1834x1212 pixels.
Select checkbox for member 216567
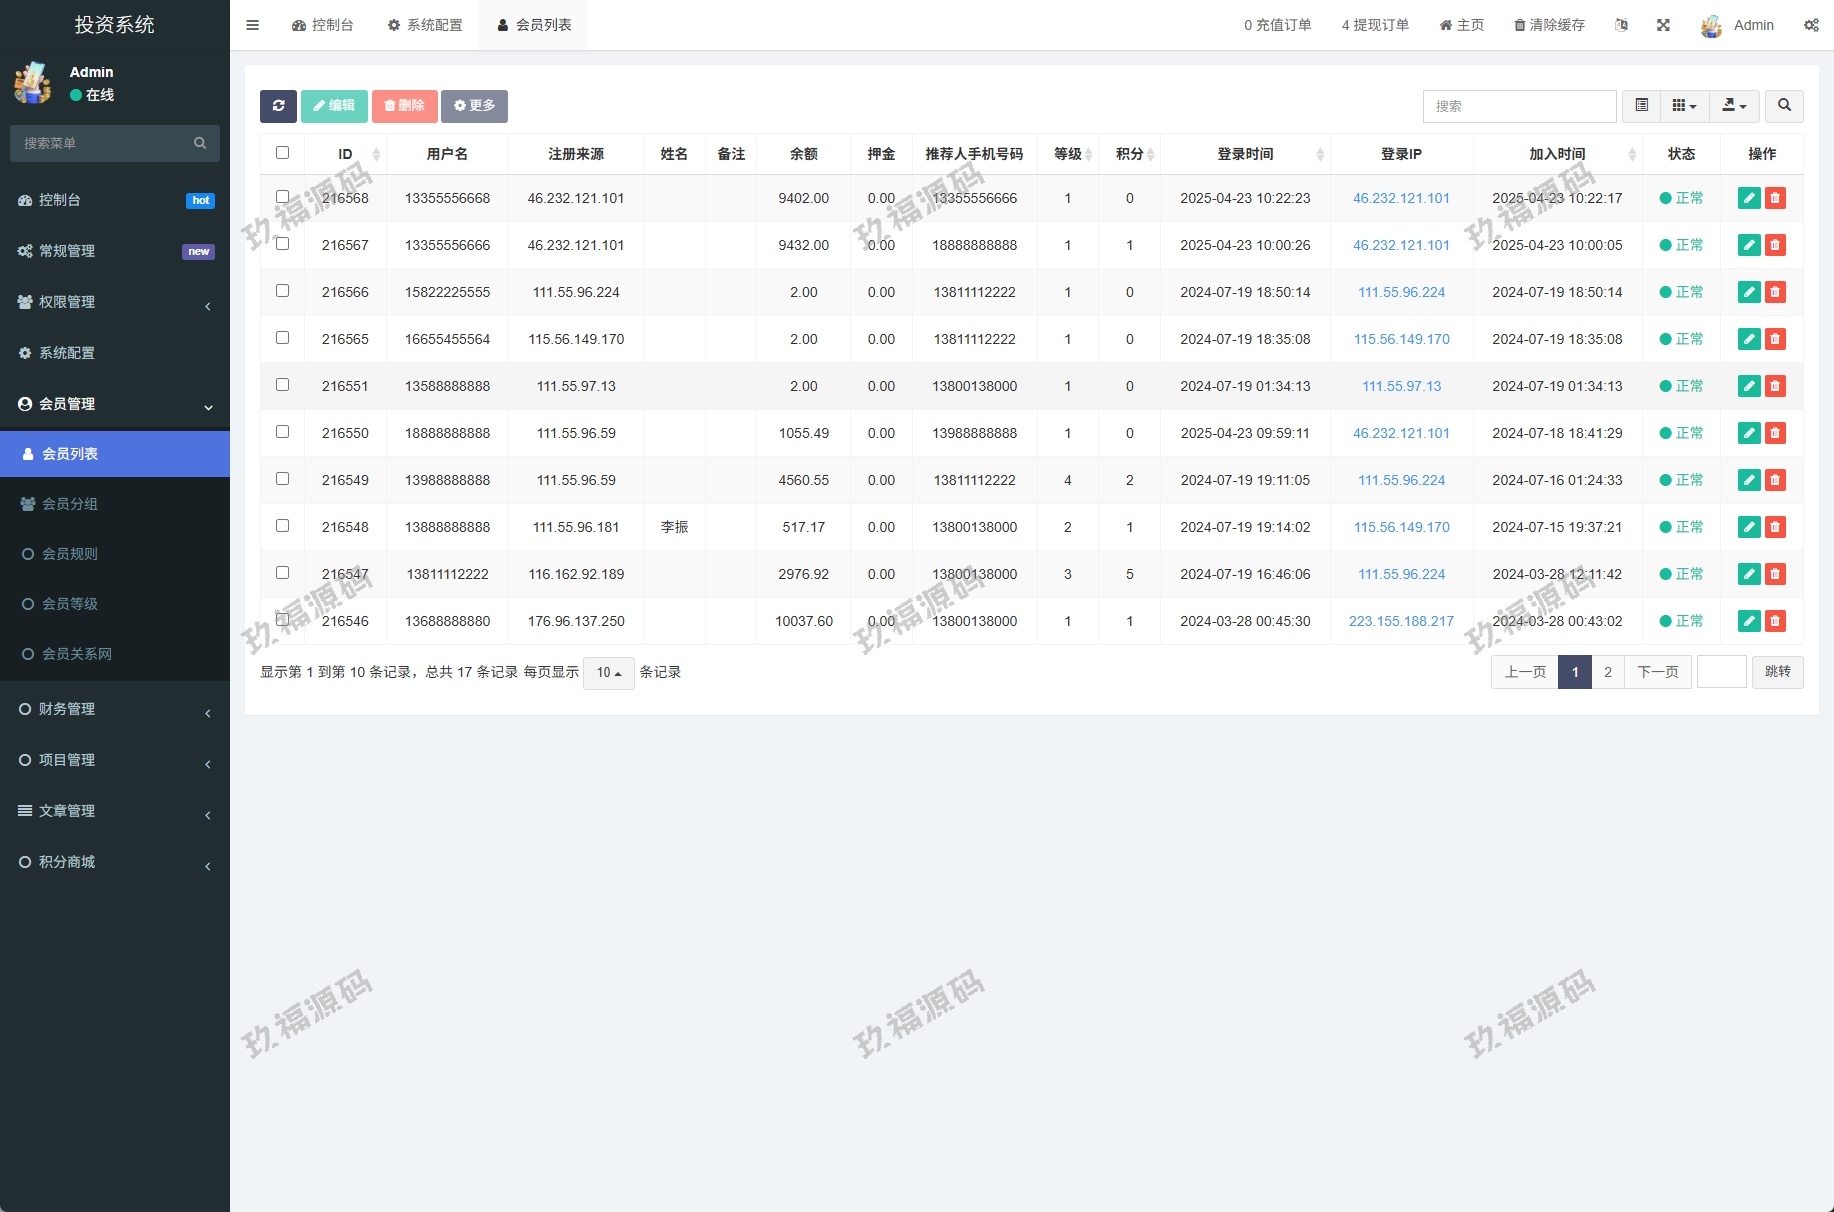(282, 244)
